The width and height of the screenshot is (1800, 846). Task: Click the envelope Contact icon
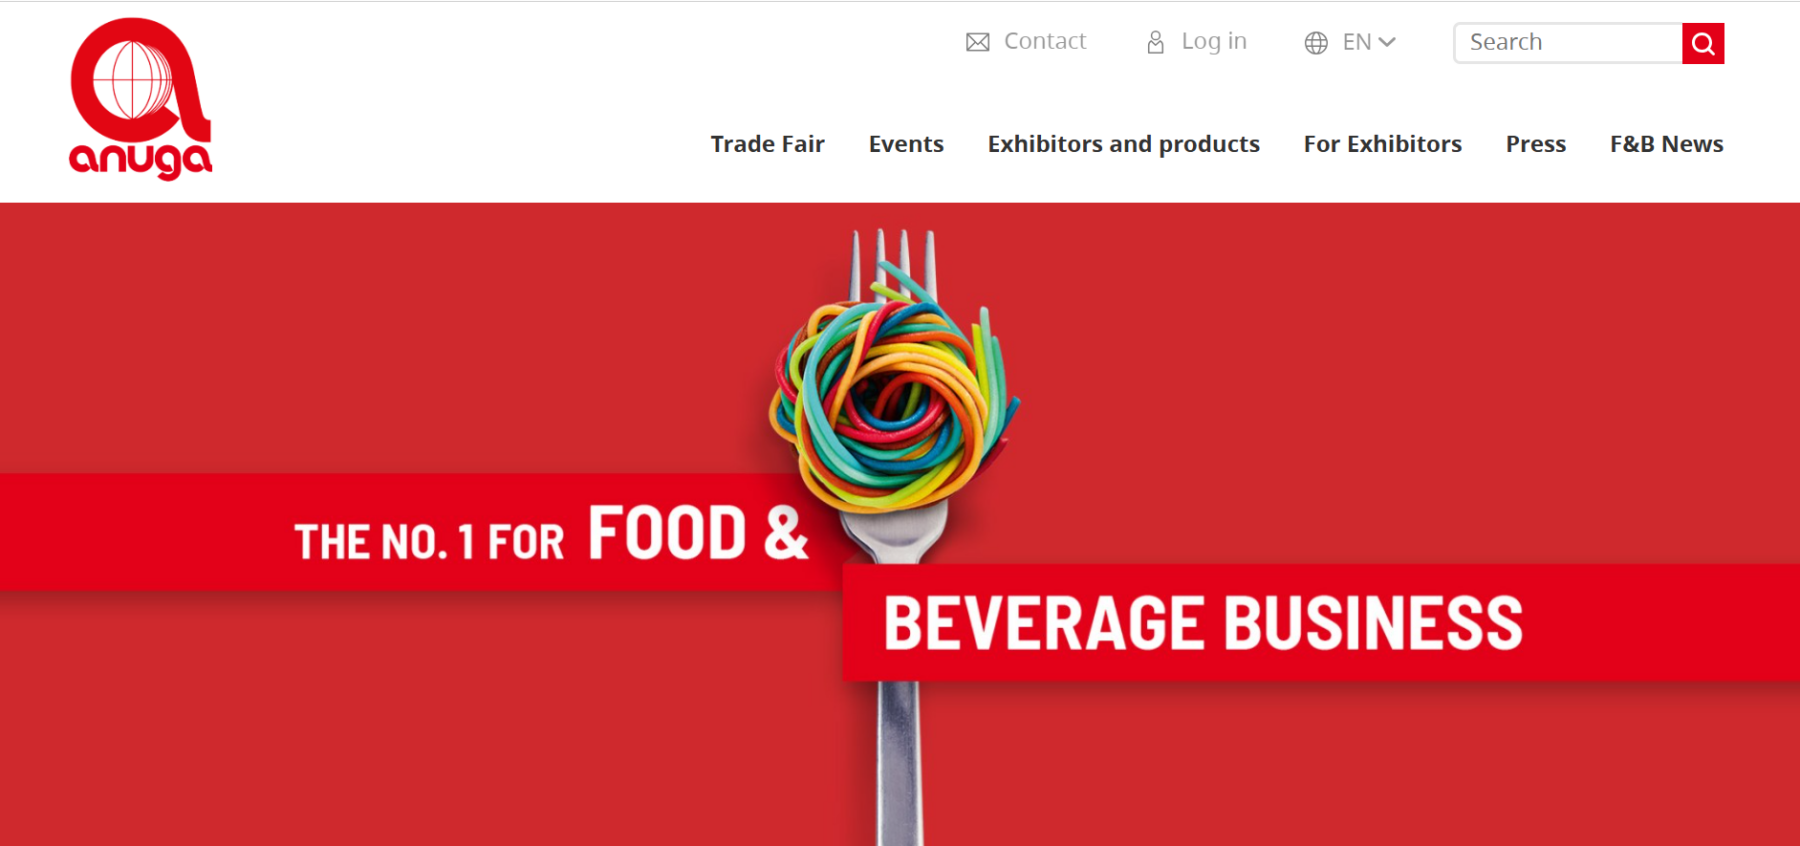pyautogui.click(x=978, y=42)
